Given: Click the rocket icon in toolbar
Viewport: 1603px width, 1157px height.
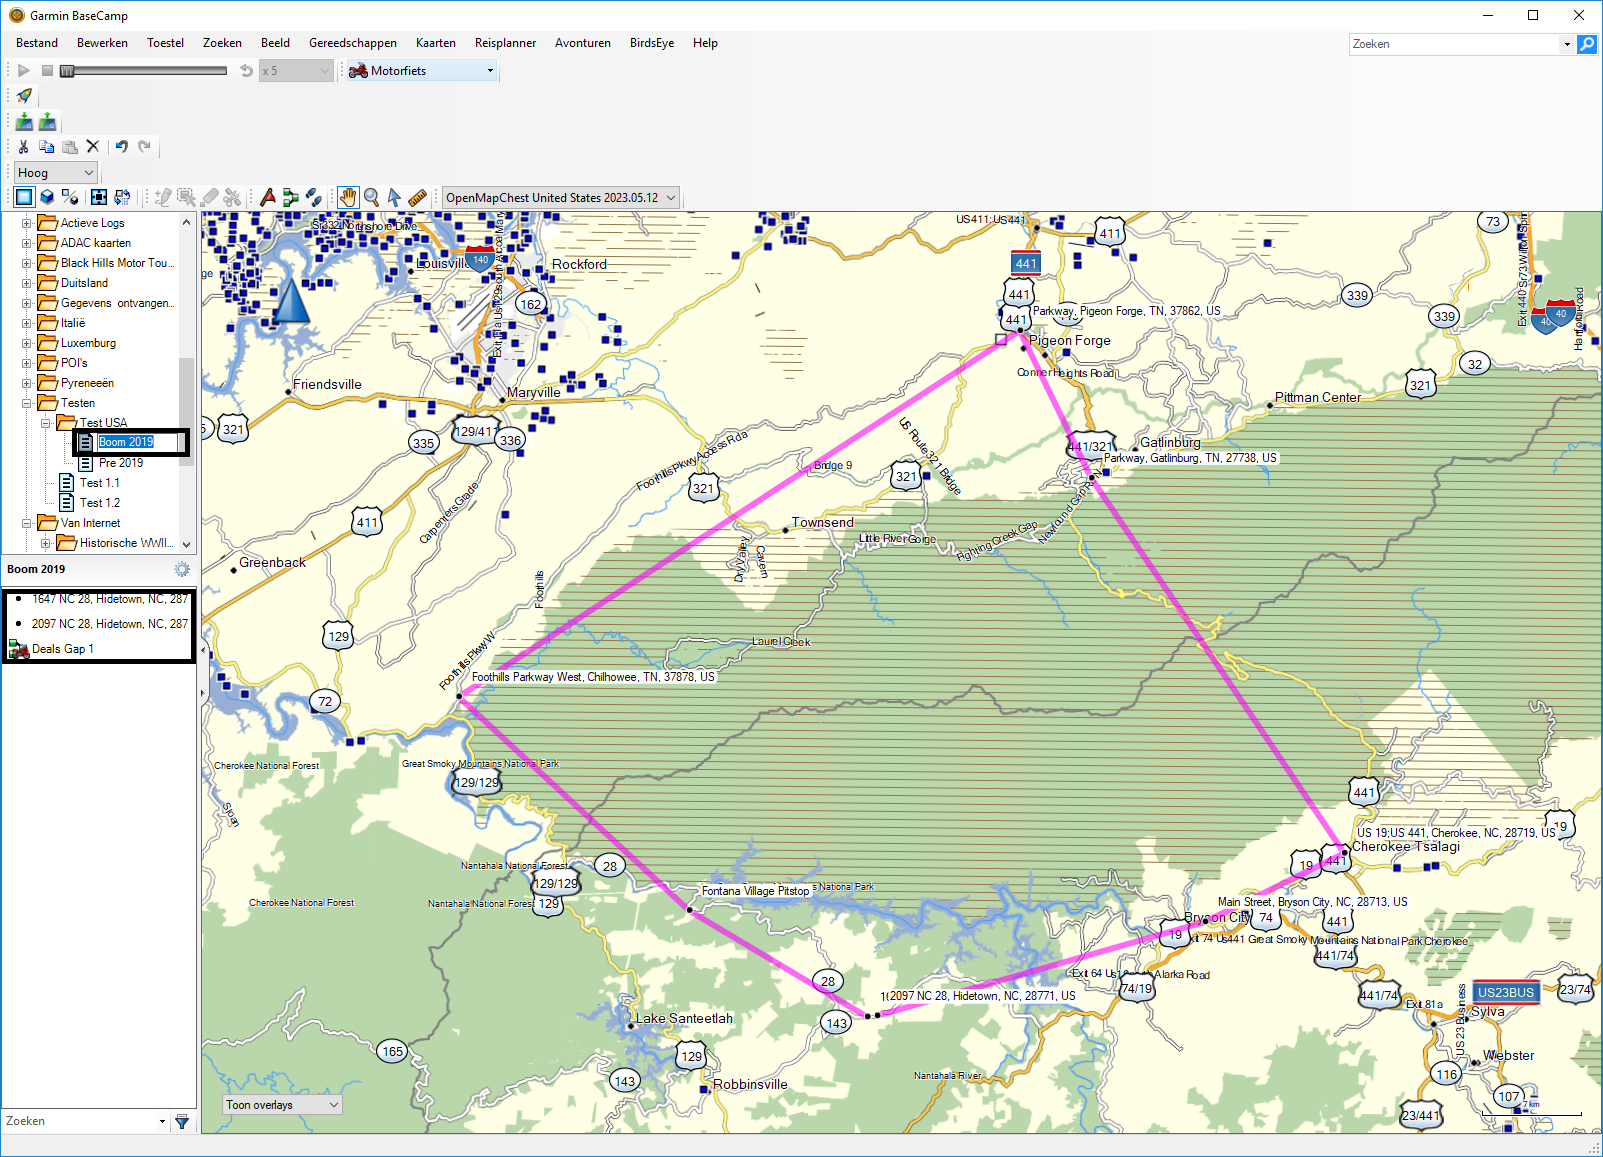Looking at the screenshot, I should point(24,96).
